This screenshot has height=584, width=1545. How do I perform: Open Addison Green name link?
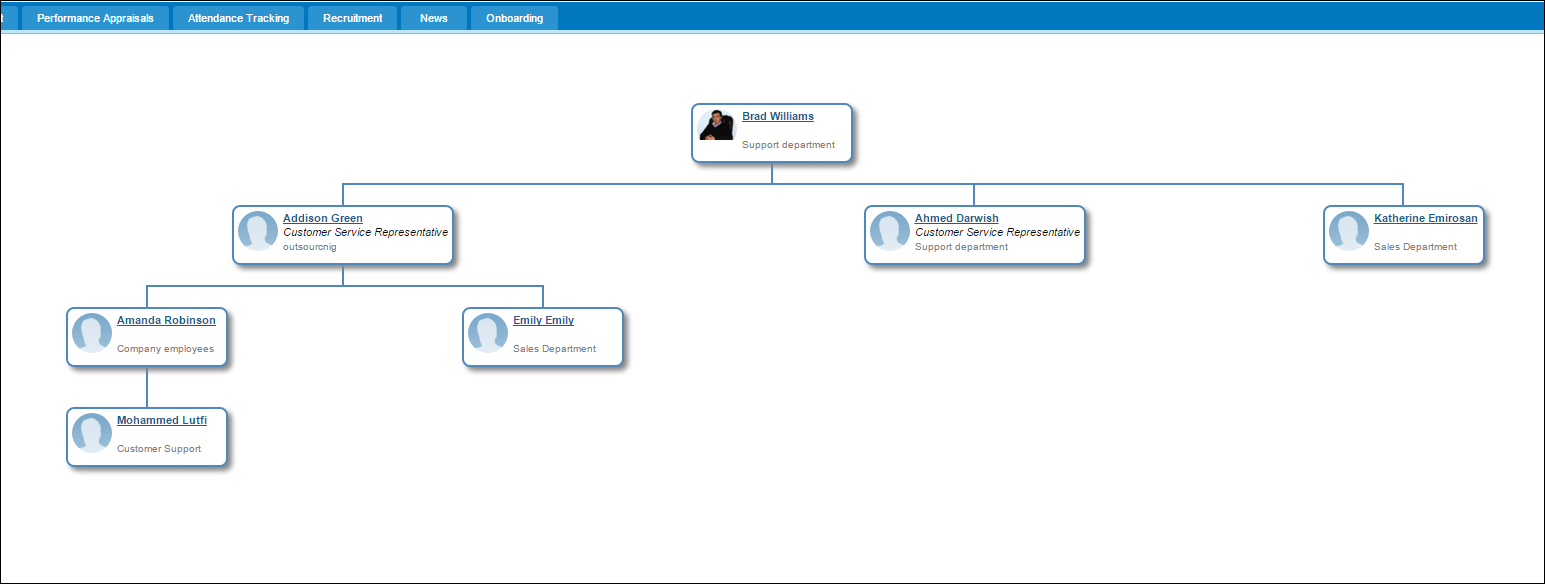click(323, 218)
